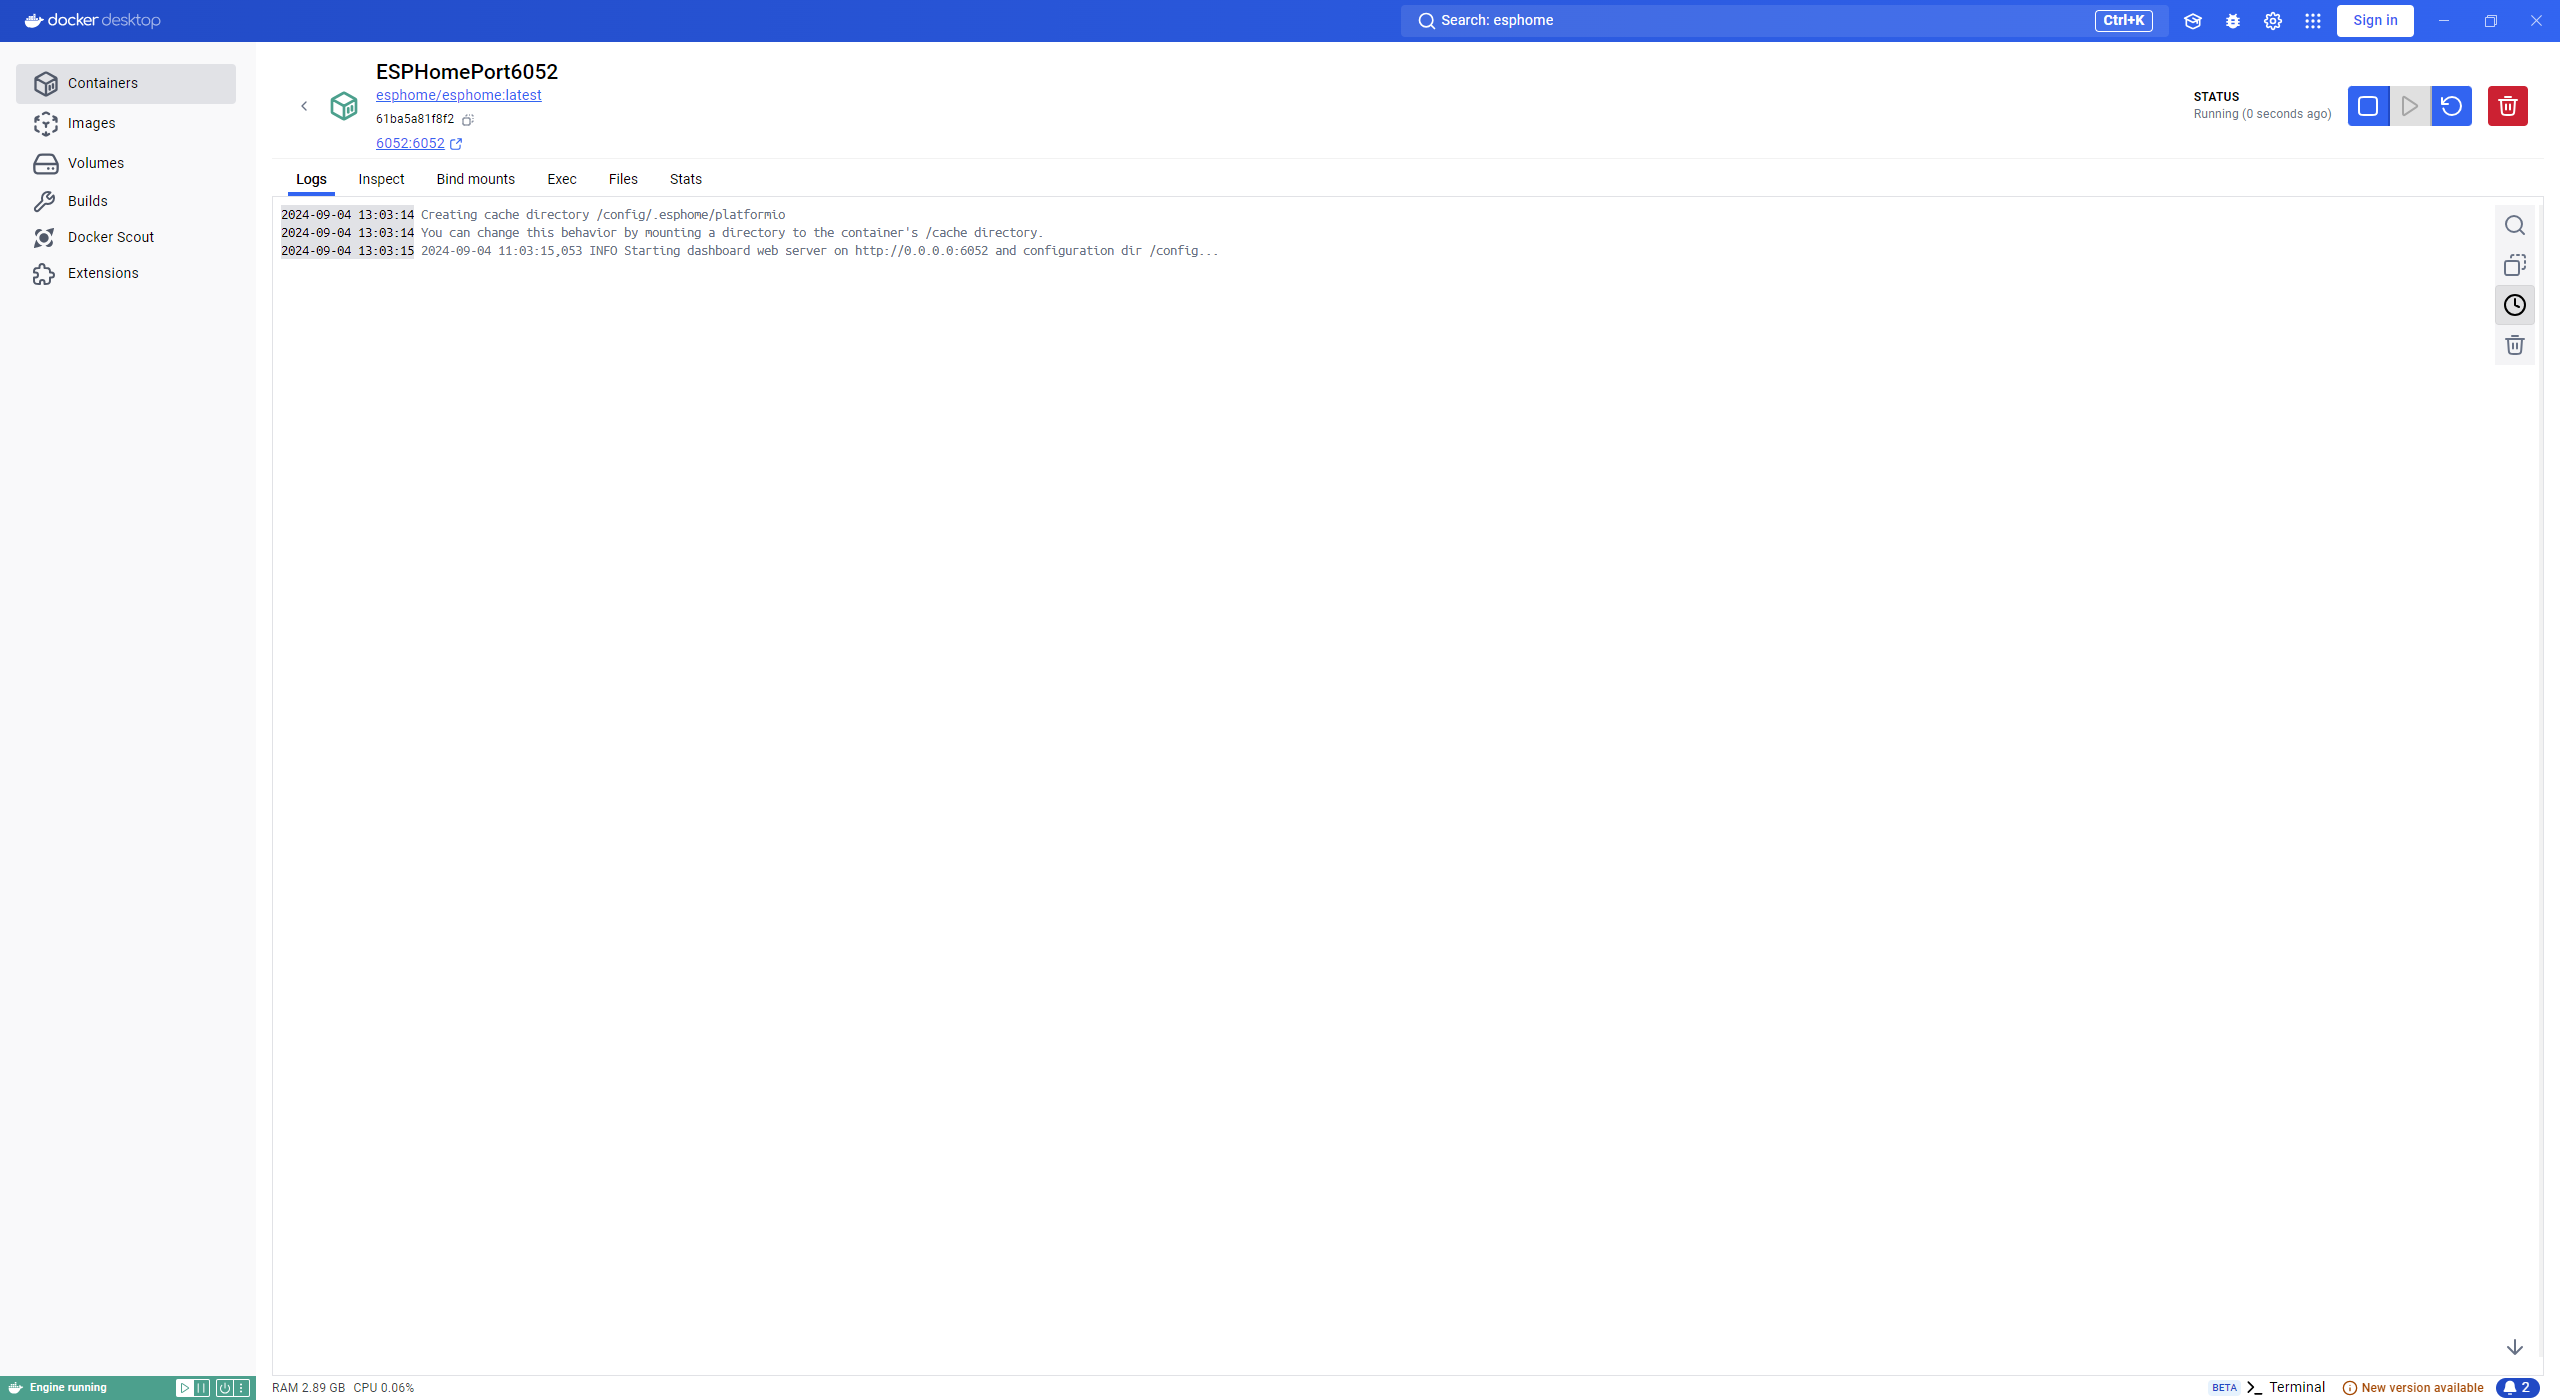This screenshot has height=1400, width=2560.
Task: Select the 'Starting dashboard web server' log line
Action: 819,251
